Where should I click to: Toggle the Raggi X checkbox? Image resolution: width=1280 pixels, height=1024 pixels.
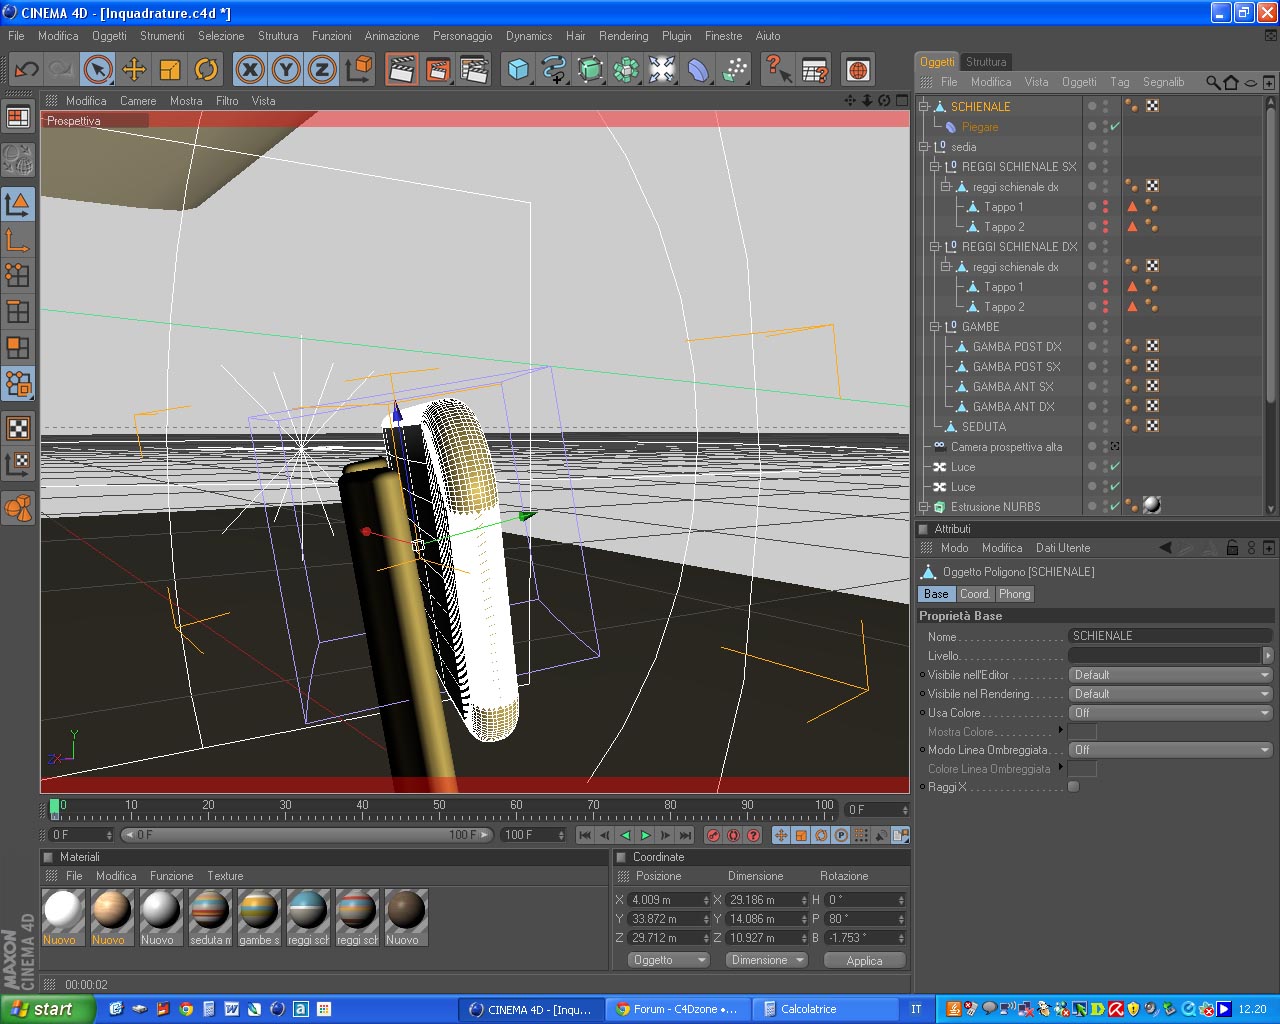coord(1073,787)
